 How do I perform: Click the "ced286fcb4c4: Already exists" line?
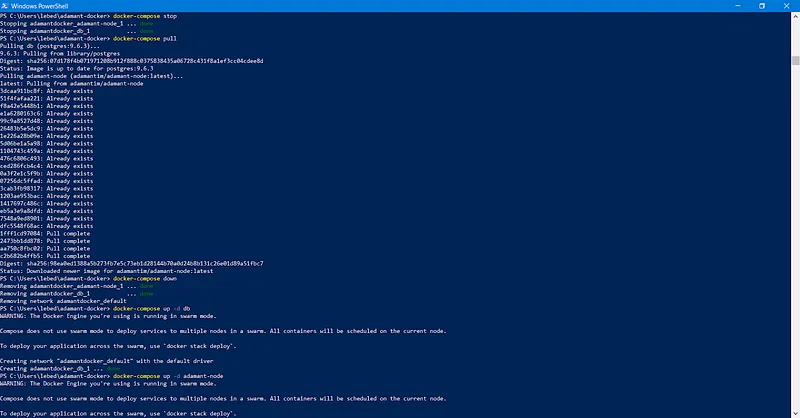pos(46,166)
